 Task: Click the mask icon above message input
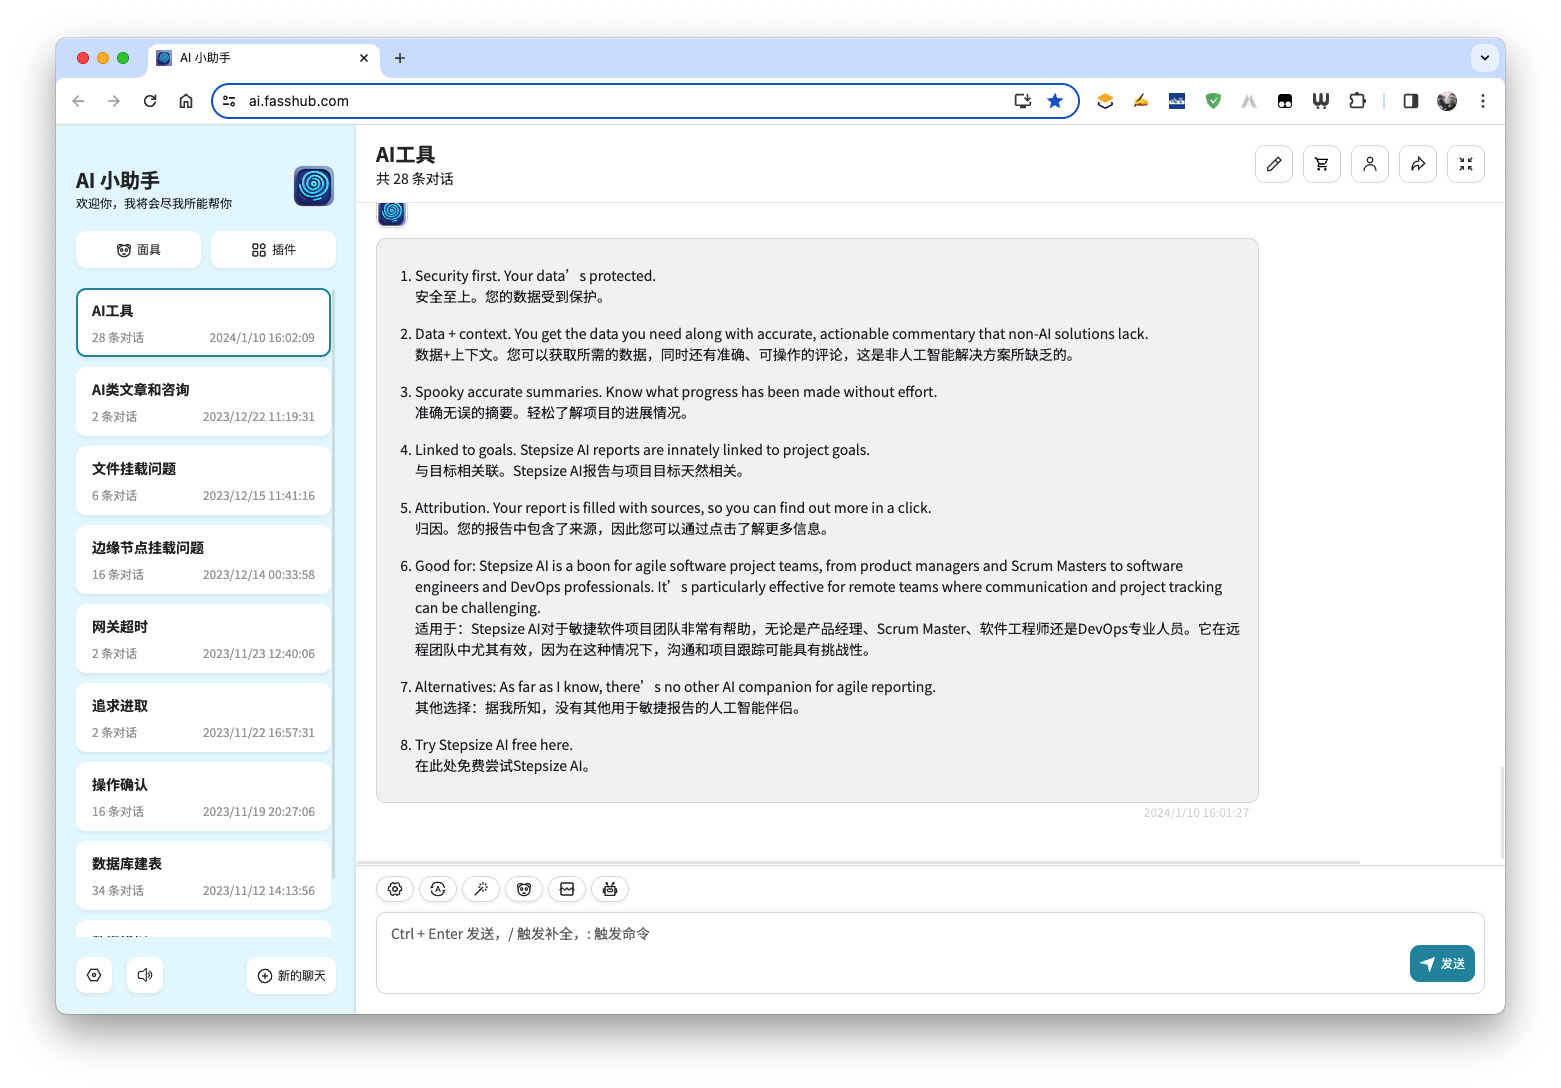click(524, 889)
